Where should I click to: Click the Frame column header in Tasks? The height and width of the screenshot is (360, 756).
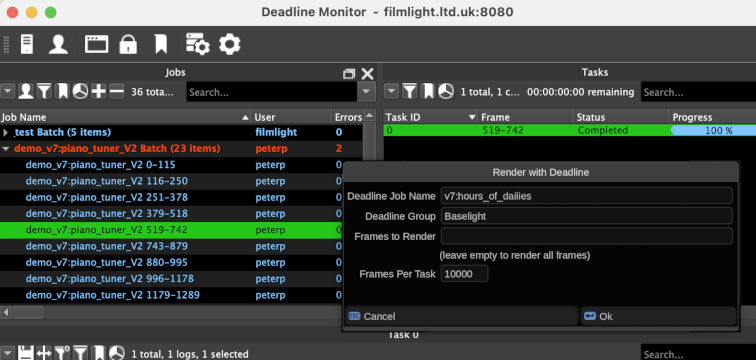point(526,117)
